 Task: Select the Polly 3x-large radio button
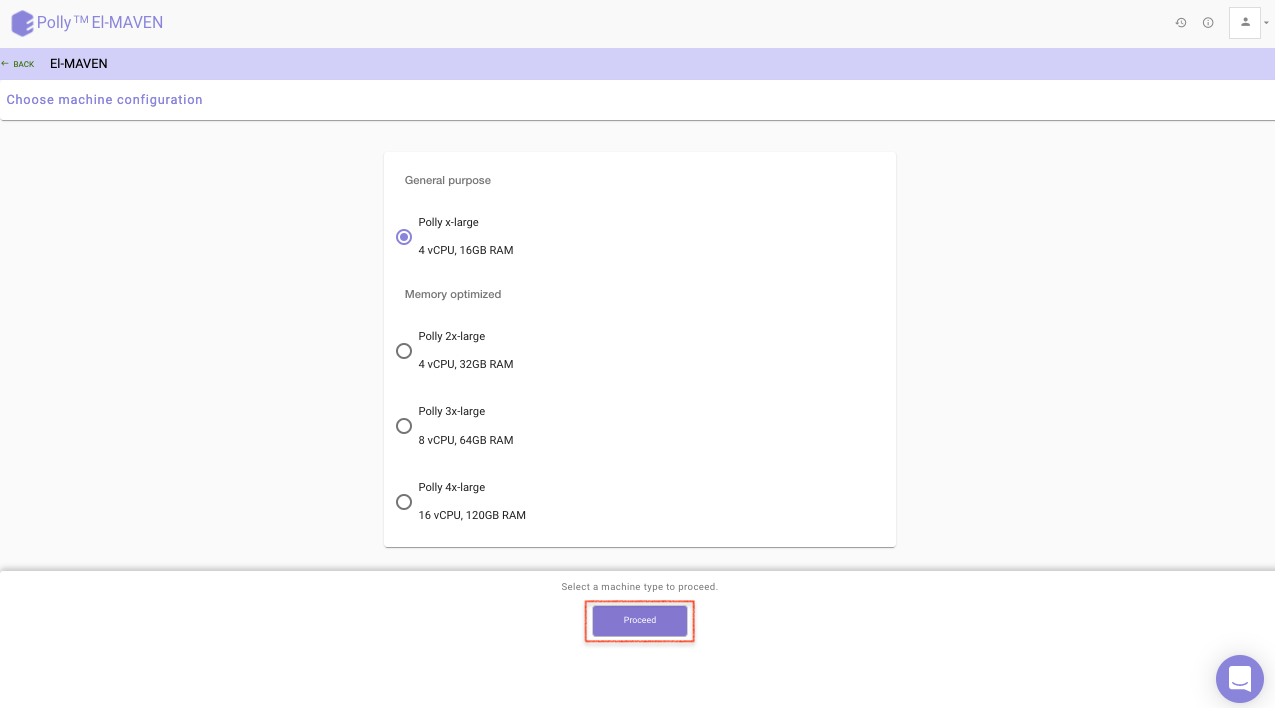(404, 426)
